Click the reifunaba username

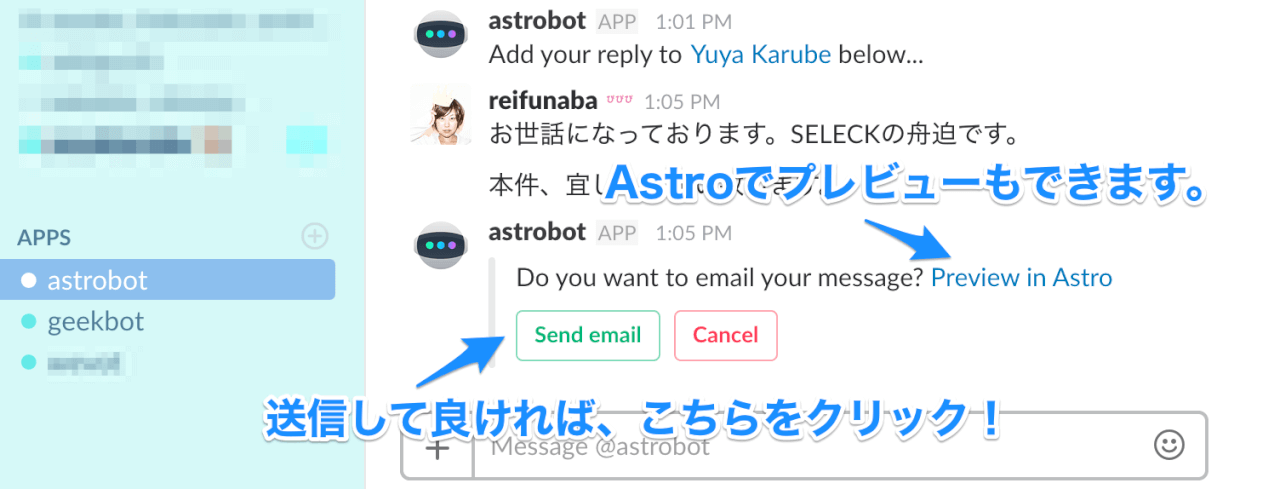(x=543, y=100)
